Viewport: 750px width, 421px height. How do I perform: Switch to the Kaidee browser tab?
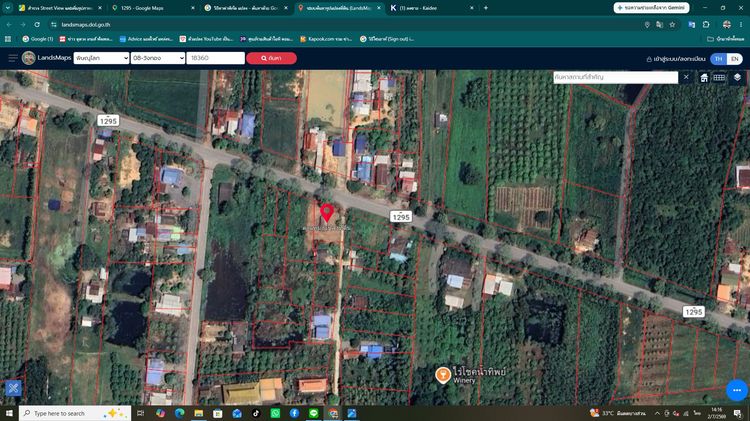(432, 8)
